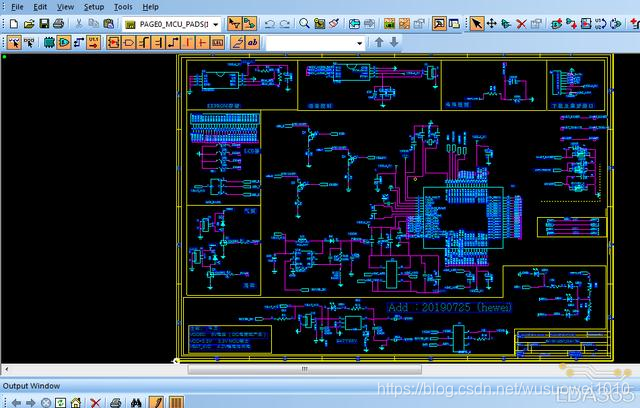Click the Output Window binoculars find icon
Screen dimensions: 640x408
click(x=136, y=403)
